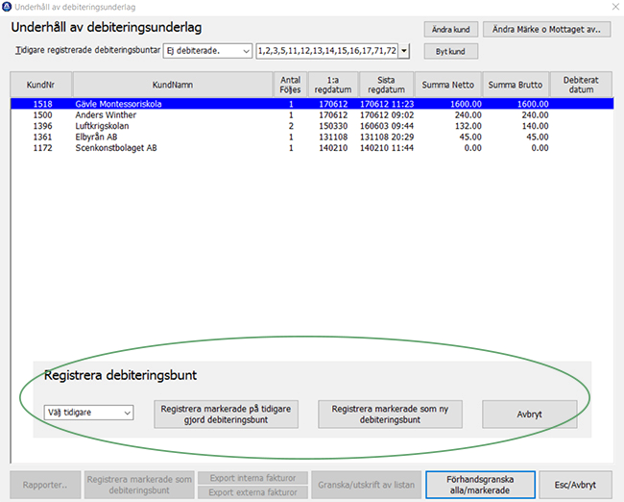Select row Anders Winther
Screen dimensions: 624x502
click(x=312, y=115)
